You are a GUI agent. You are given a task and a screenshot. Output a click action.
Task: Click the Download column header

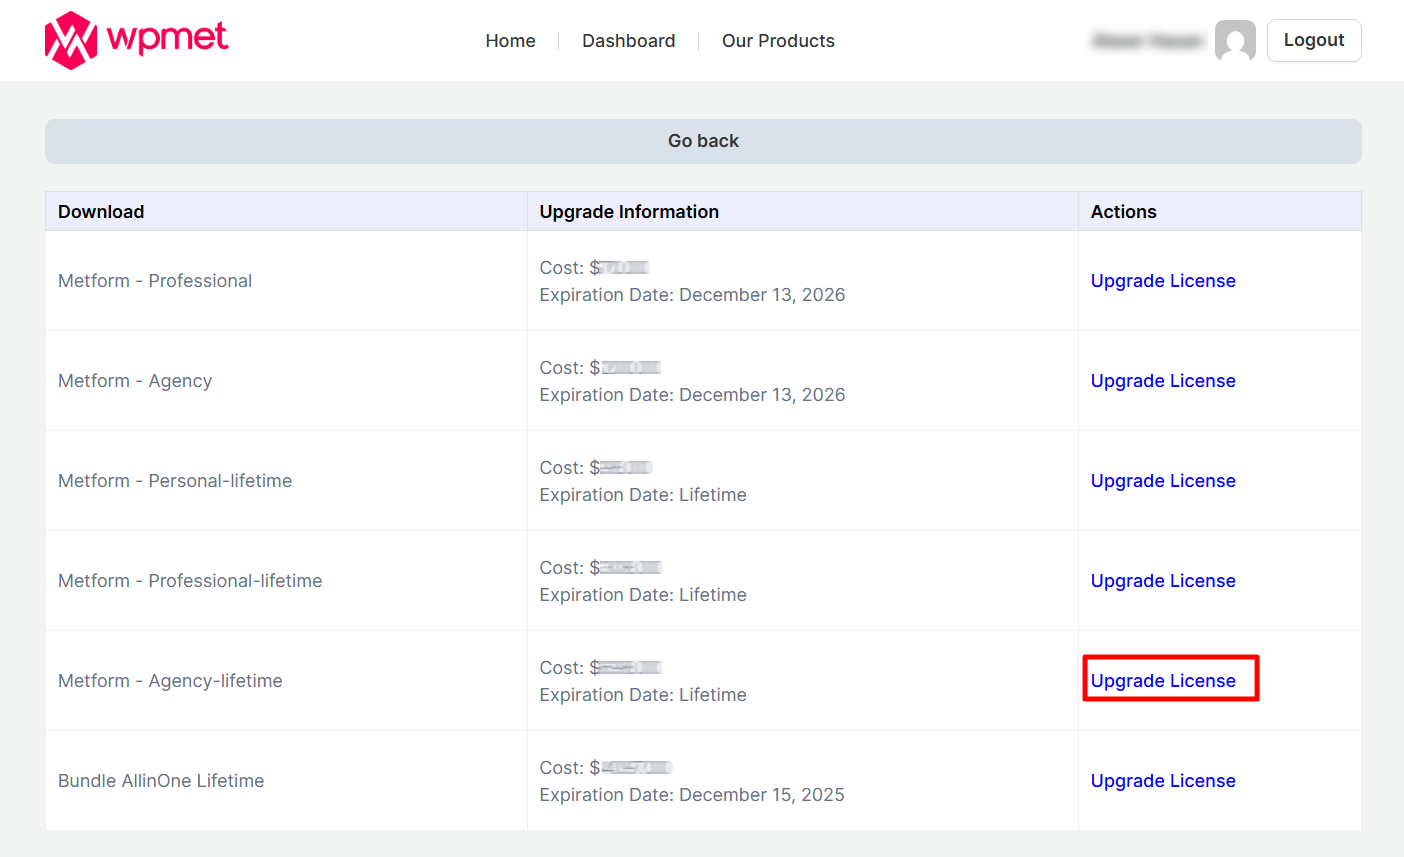click(x=101, y=212)
